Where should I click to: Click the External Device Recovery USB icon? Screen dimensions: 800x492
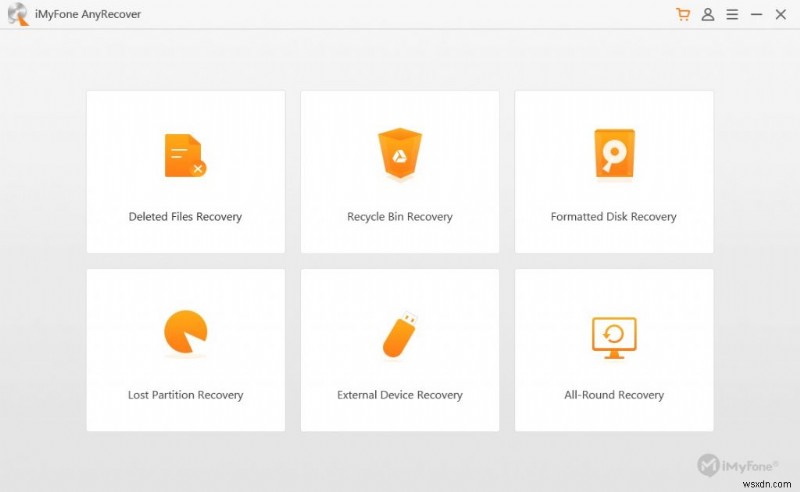point(400,335)
